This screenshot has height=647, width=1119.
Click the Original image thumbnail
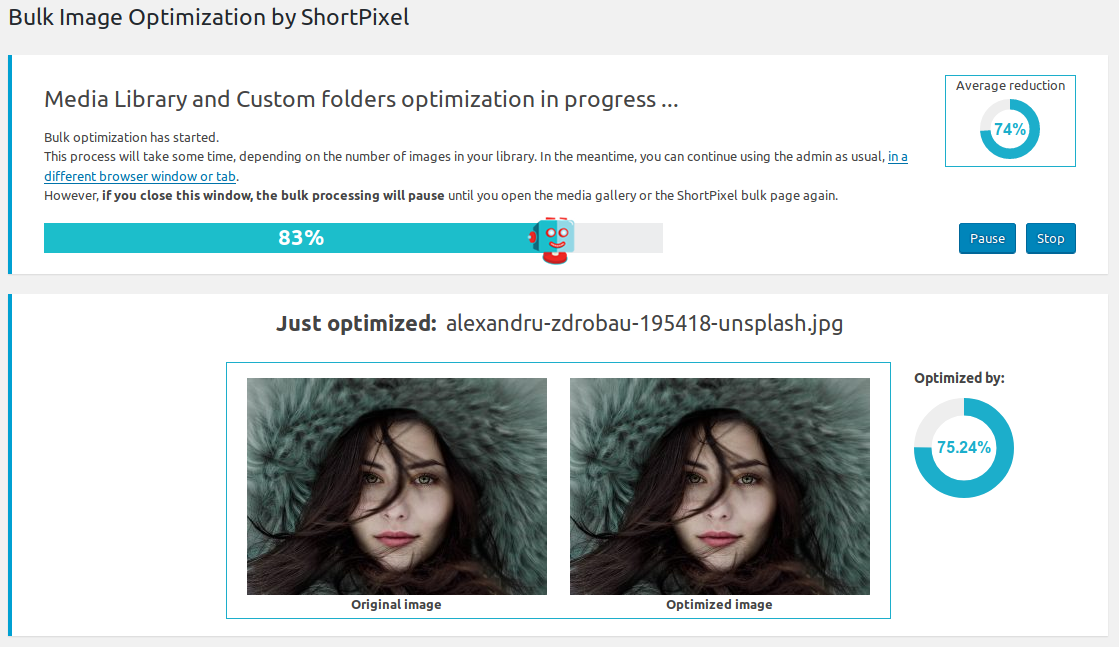coord(396,486)
